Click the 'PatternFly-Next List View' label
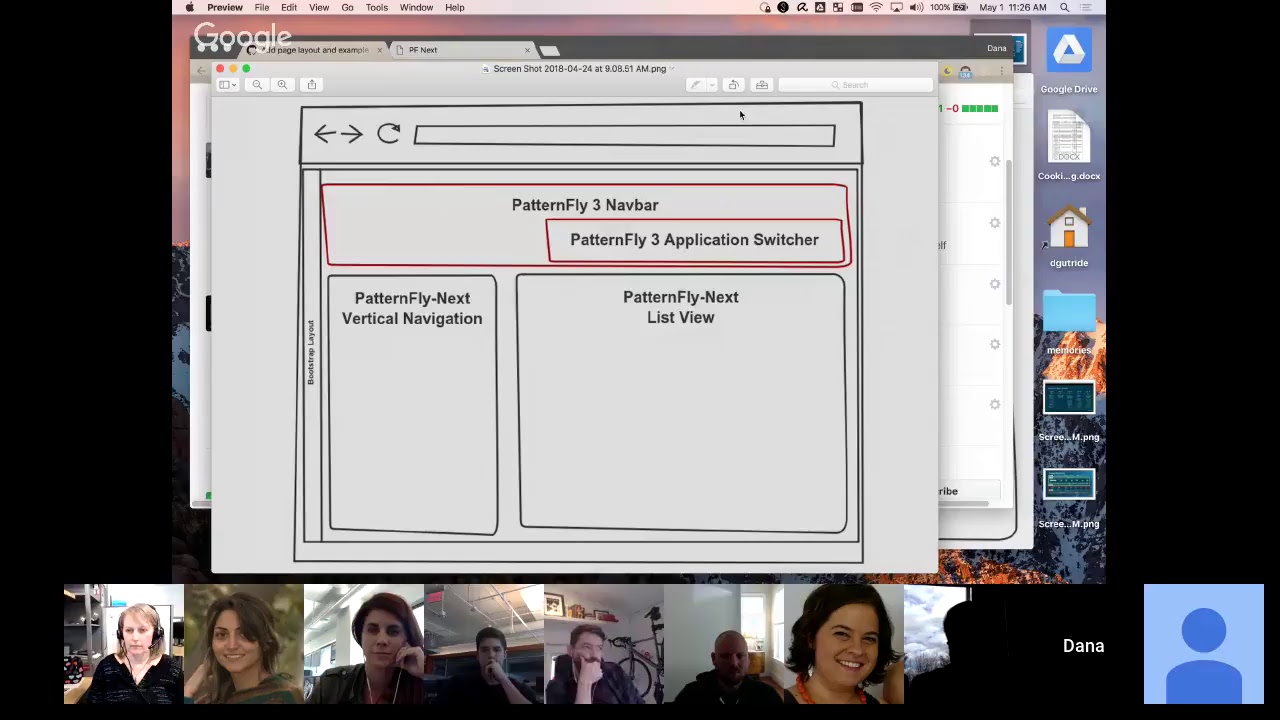 coord(681,307)
